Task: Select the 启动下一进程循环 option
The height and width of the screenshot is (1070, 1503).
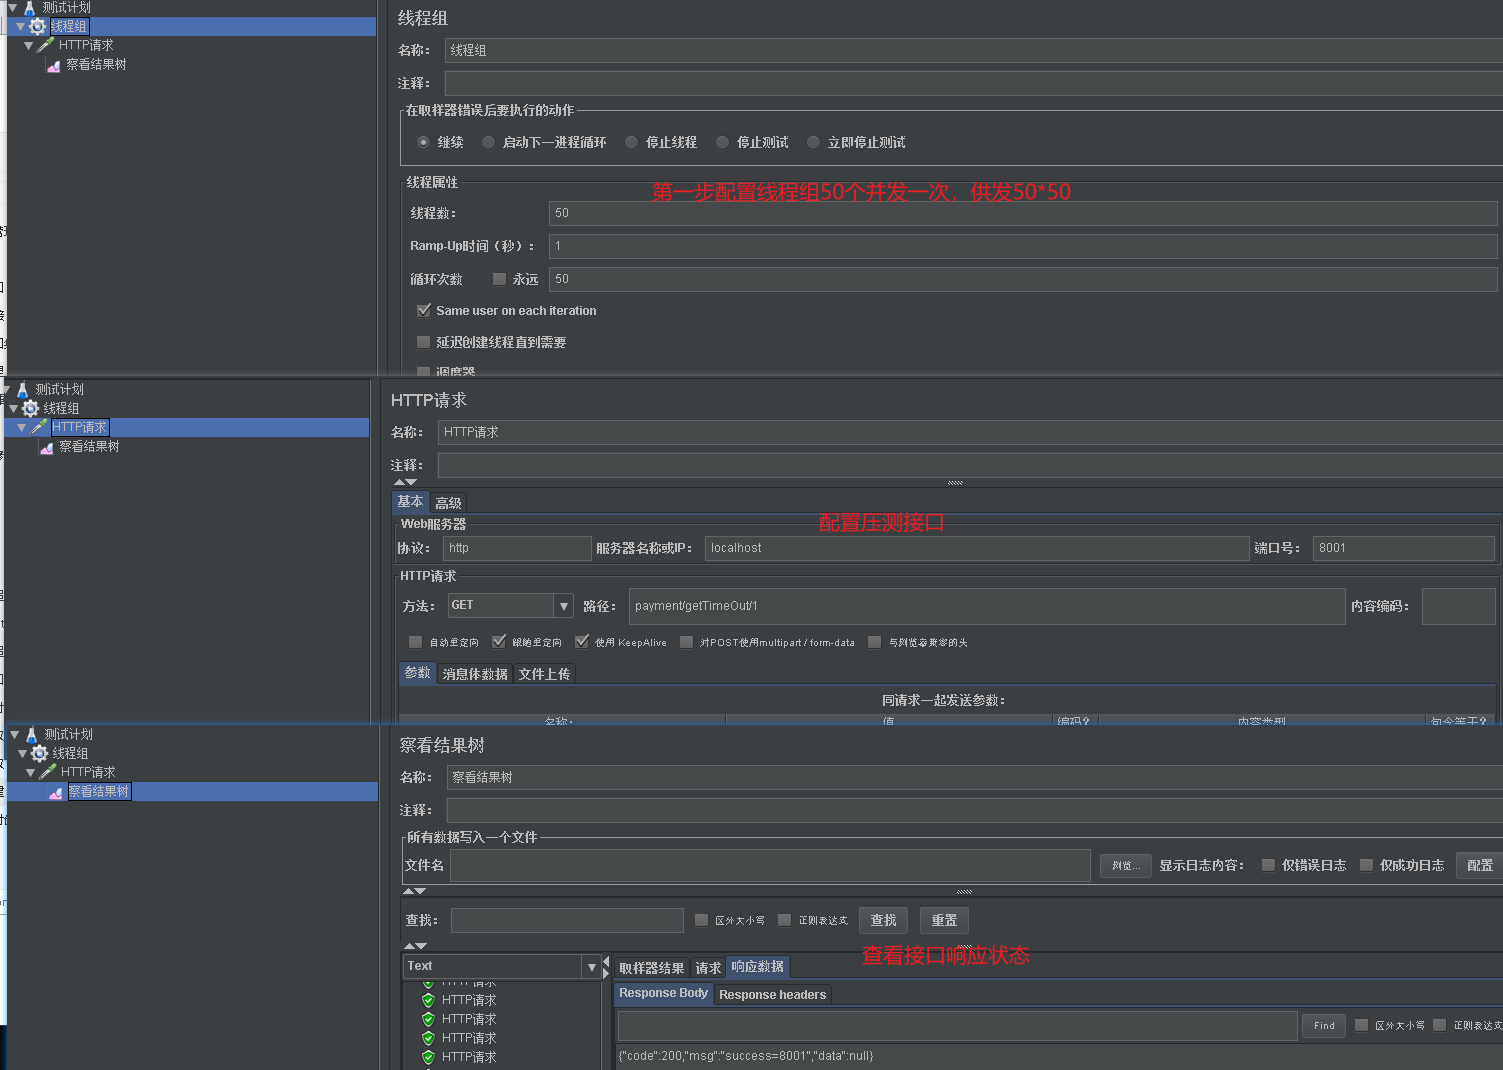Action: (488, 142)
